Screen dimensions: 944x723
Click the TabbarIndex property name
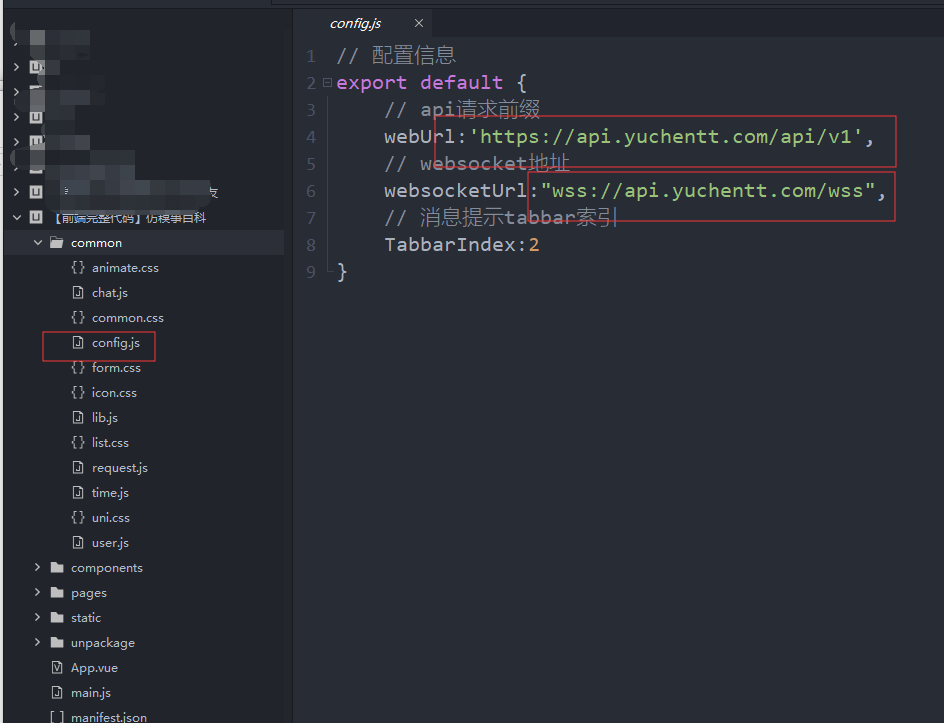450,245
